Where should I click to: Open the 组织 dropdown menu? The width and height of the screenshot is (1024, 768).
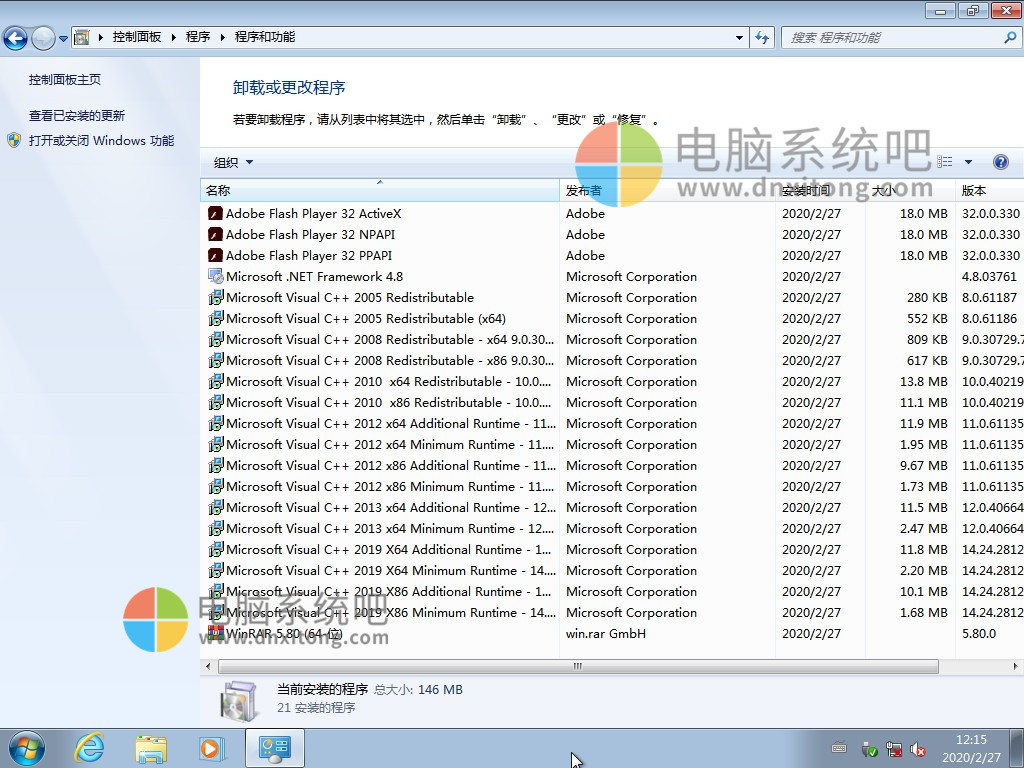coord(233,163)
